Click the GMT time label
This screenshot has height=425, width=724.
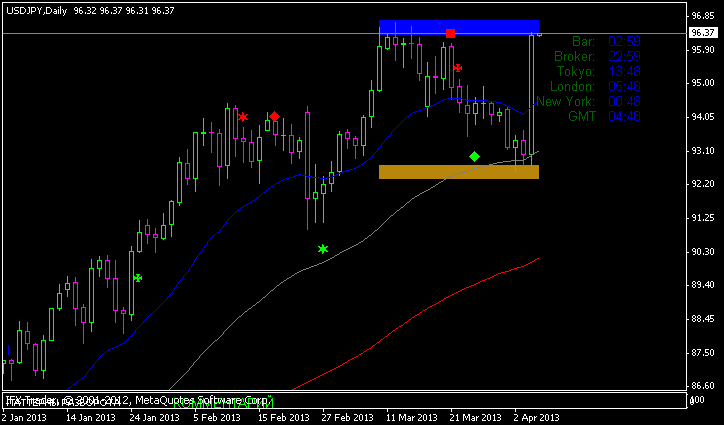coord(581,116)
